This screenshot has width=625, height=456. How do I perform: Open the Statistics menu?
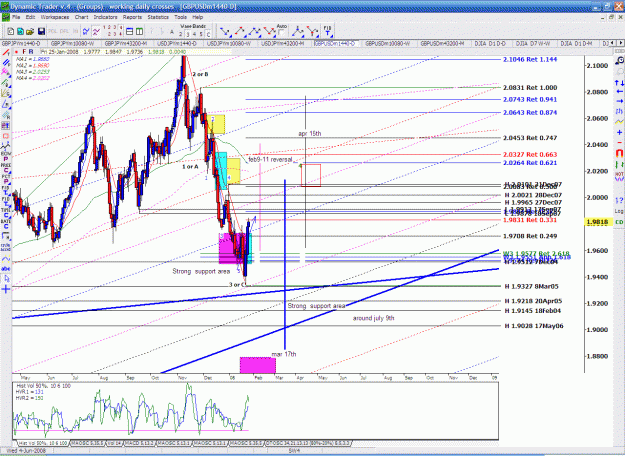(x=158, y=17)
